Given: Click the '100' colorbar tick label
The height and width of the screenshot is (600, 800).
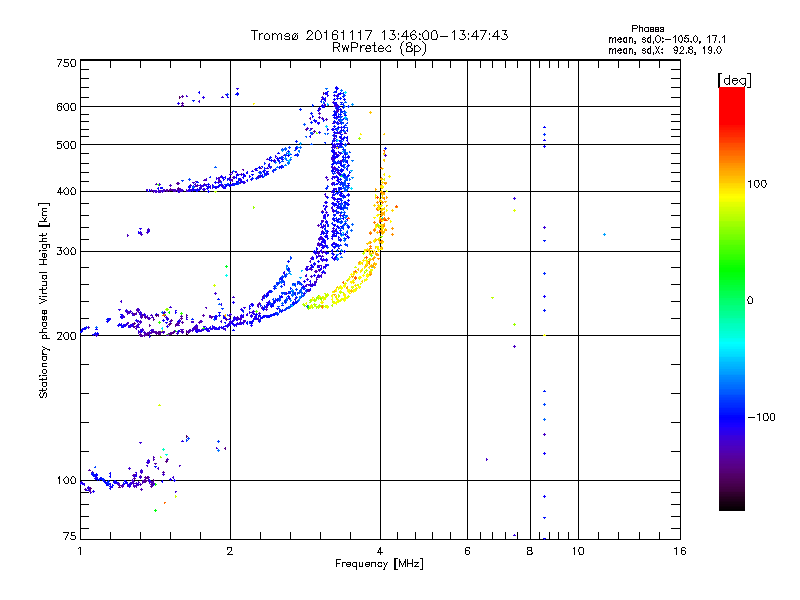Looking at the screenshot, I should 757,184.
